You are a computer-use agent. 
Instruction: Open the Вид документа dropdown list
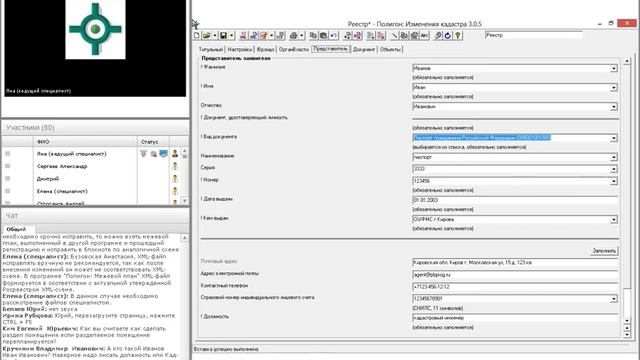[x=613, y=138]
